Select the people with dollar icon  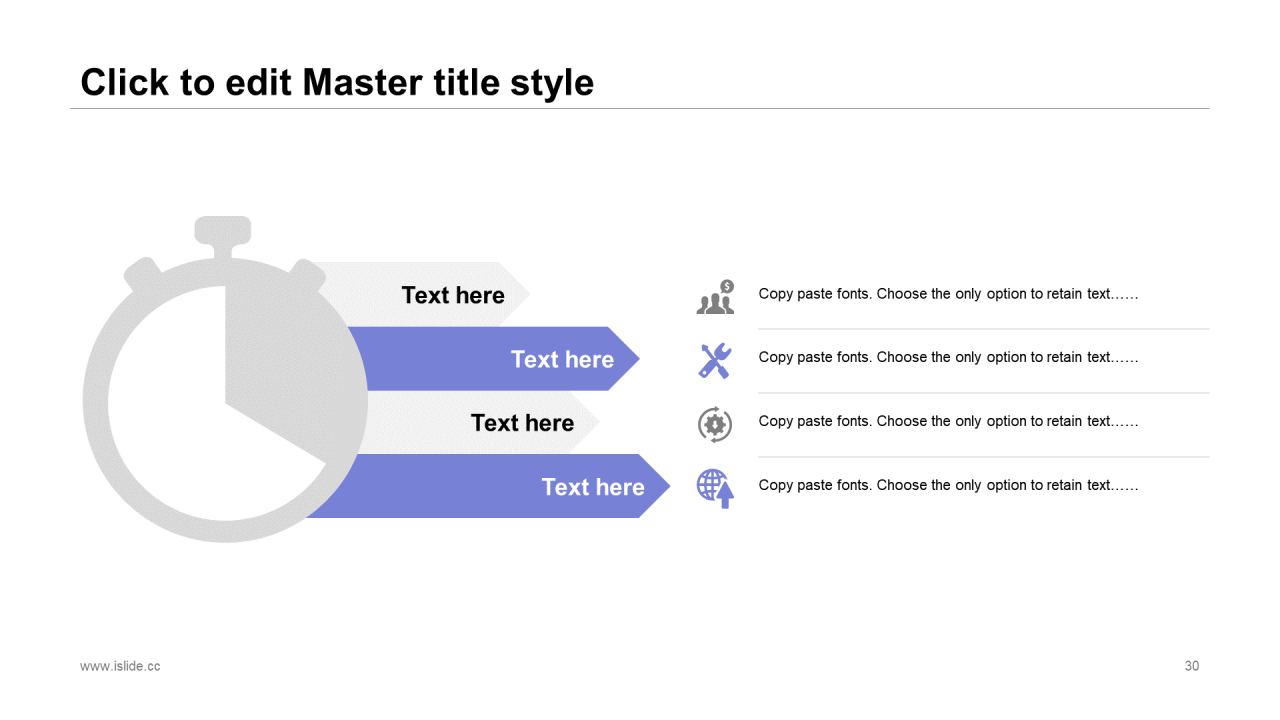(x=715, y=297)
